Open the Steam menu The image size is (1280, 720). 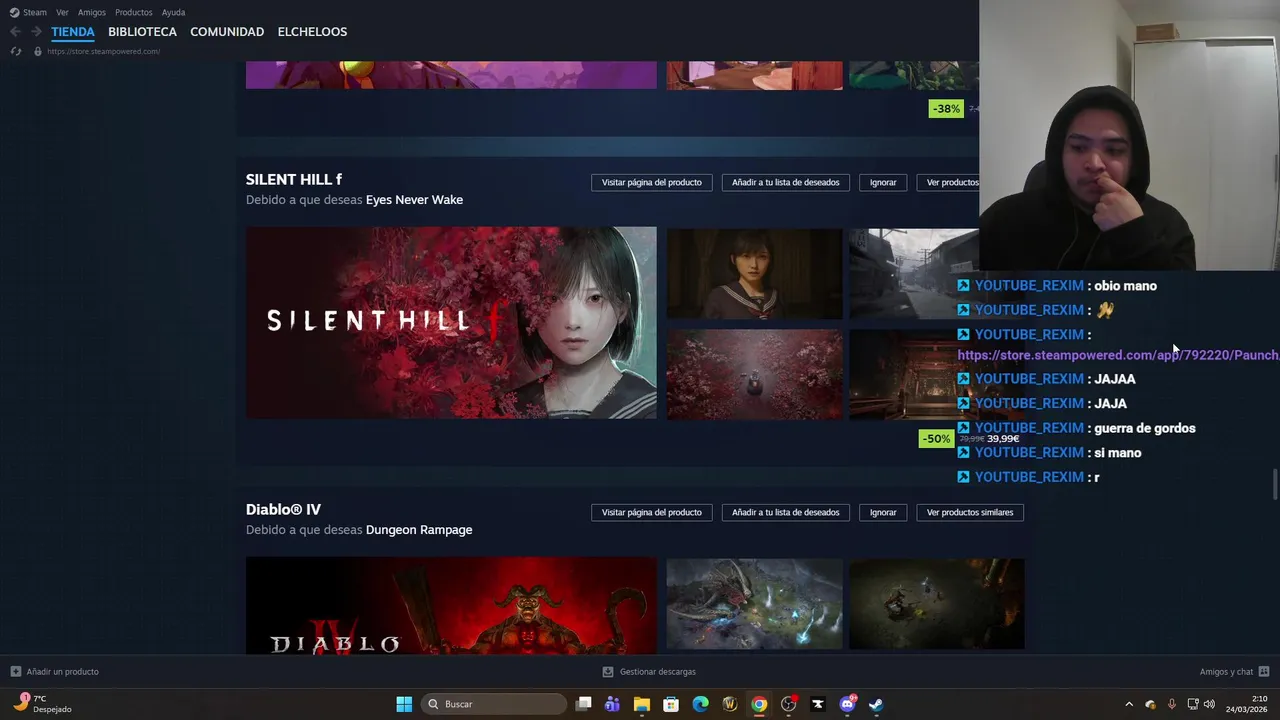pyautogui.click(x=35, y=12)
